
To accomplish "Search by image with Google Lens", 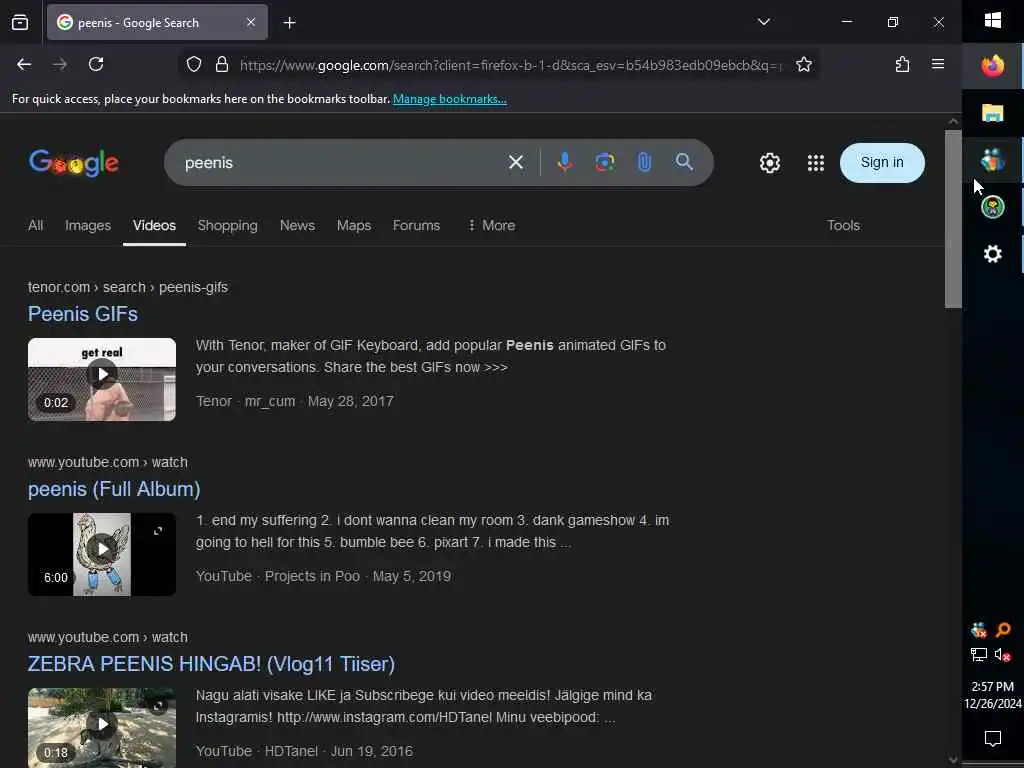I will 605,162.
